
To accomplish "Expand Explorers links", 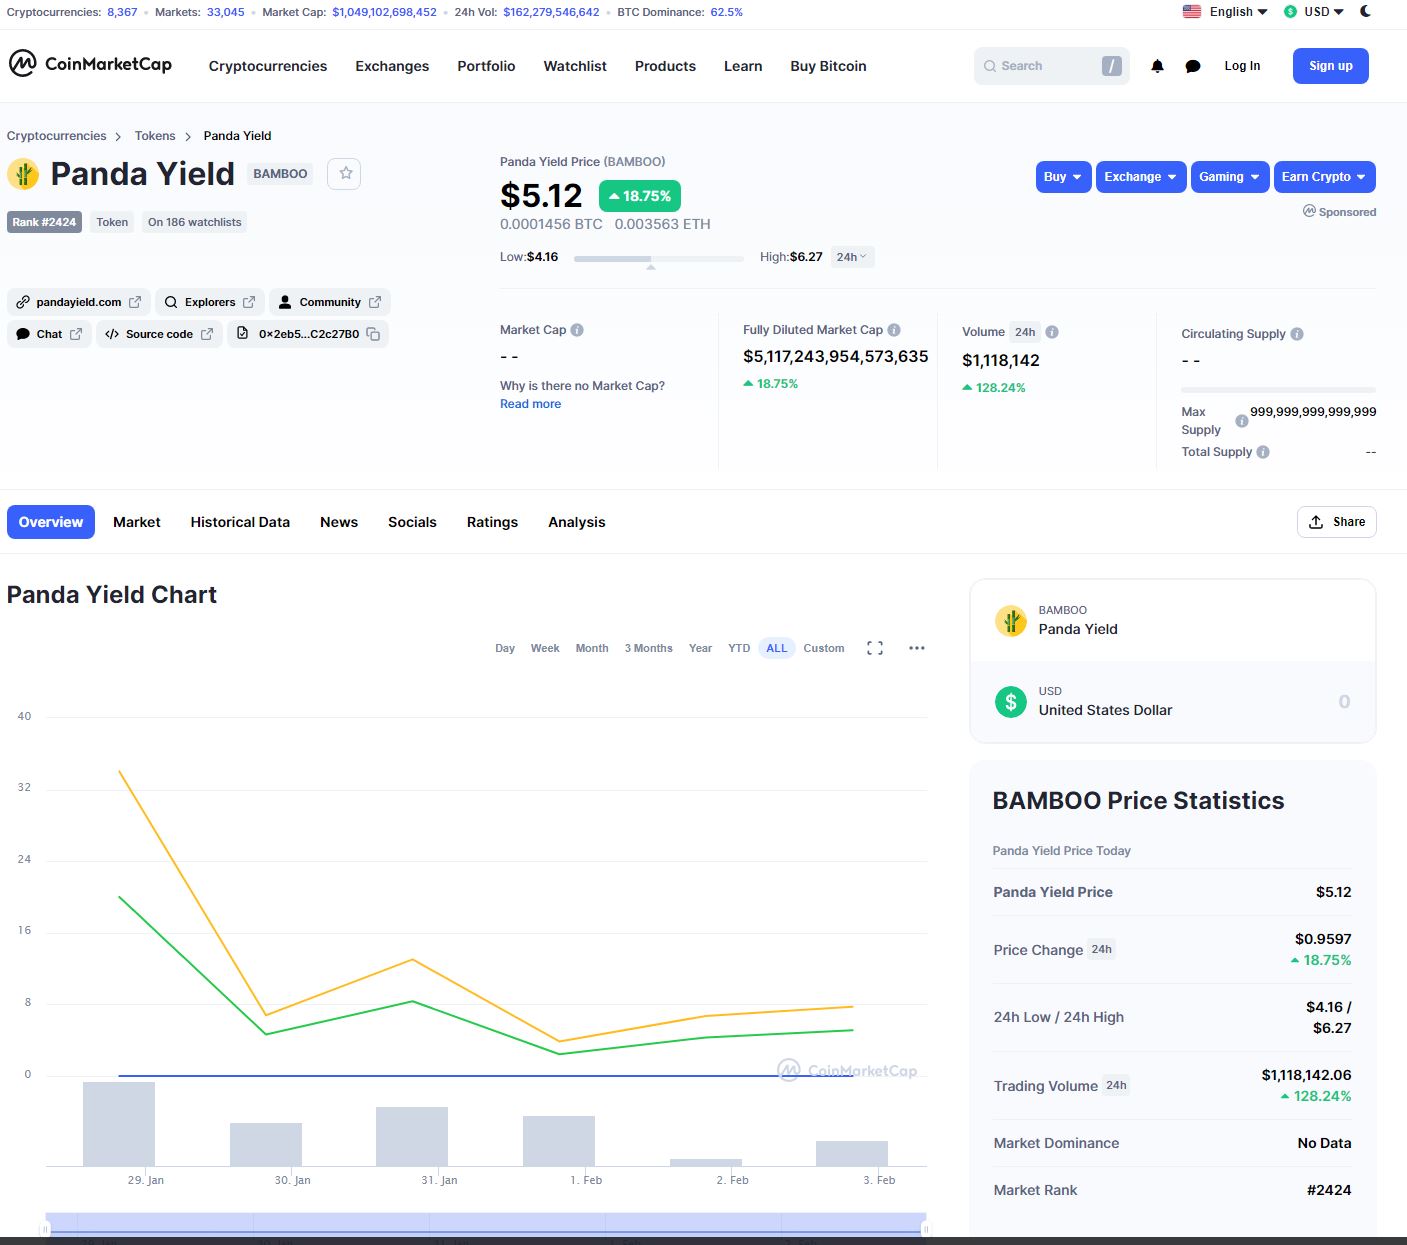I will 210,302.
